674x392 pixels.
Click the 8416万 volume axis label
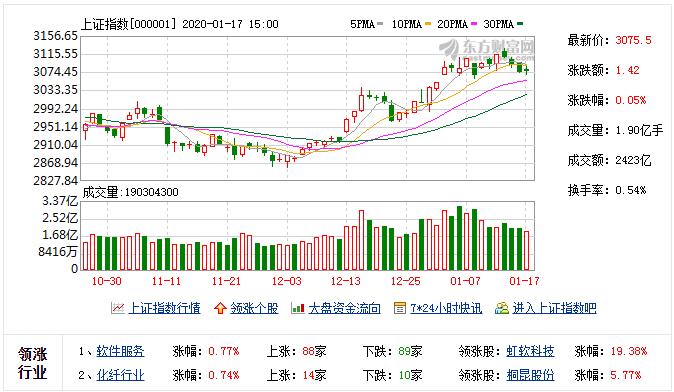(58, 252)
